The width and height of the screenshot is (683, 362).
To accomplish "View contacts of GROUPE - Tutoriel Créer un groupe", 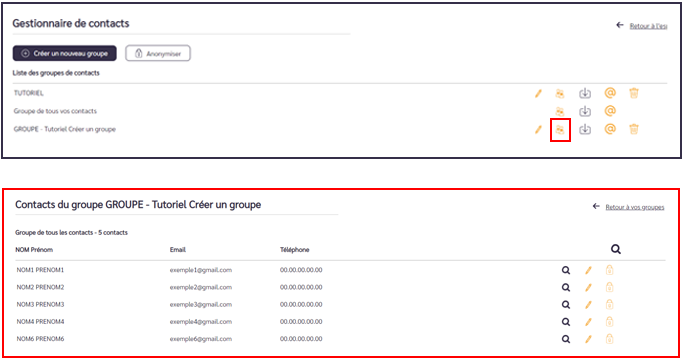I will coord(560,130).
